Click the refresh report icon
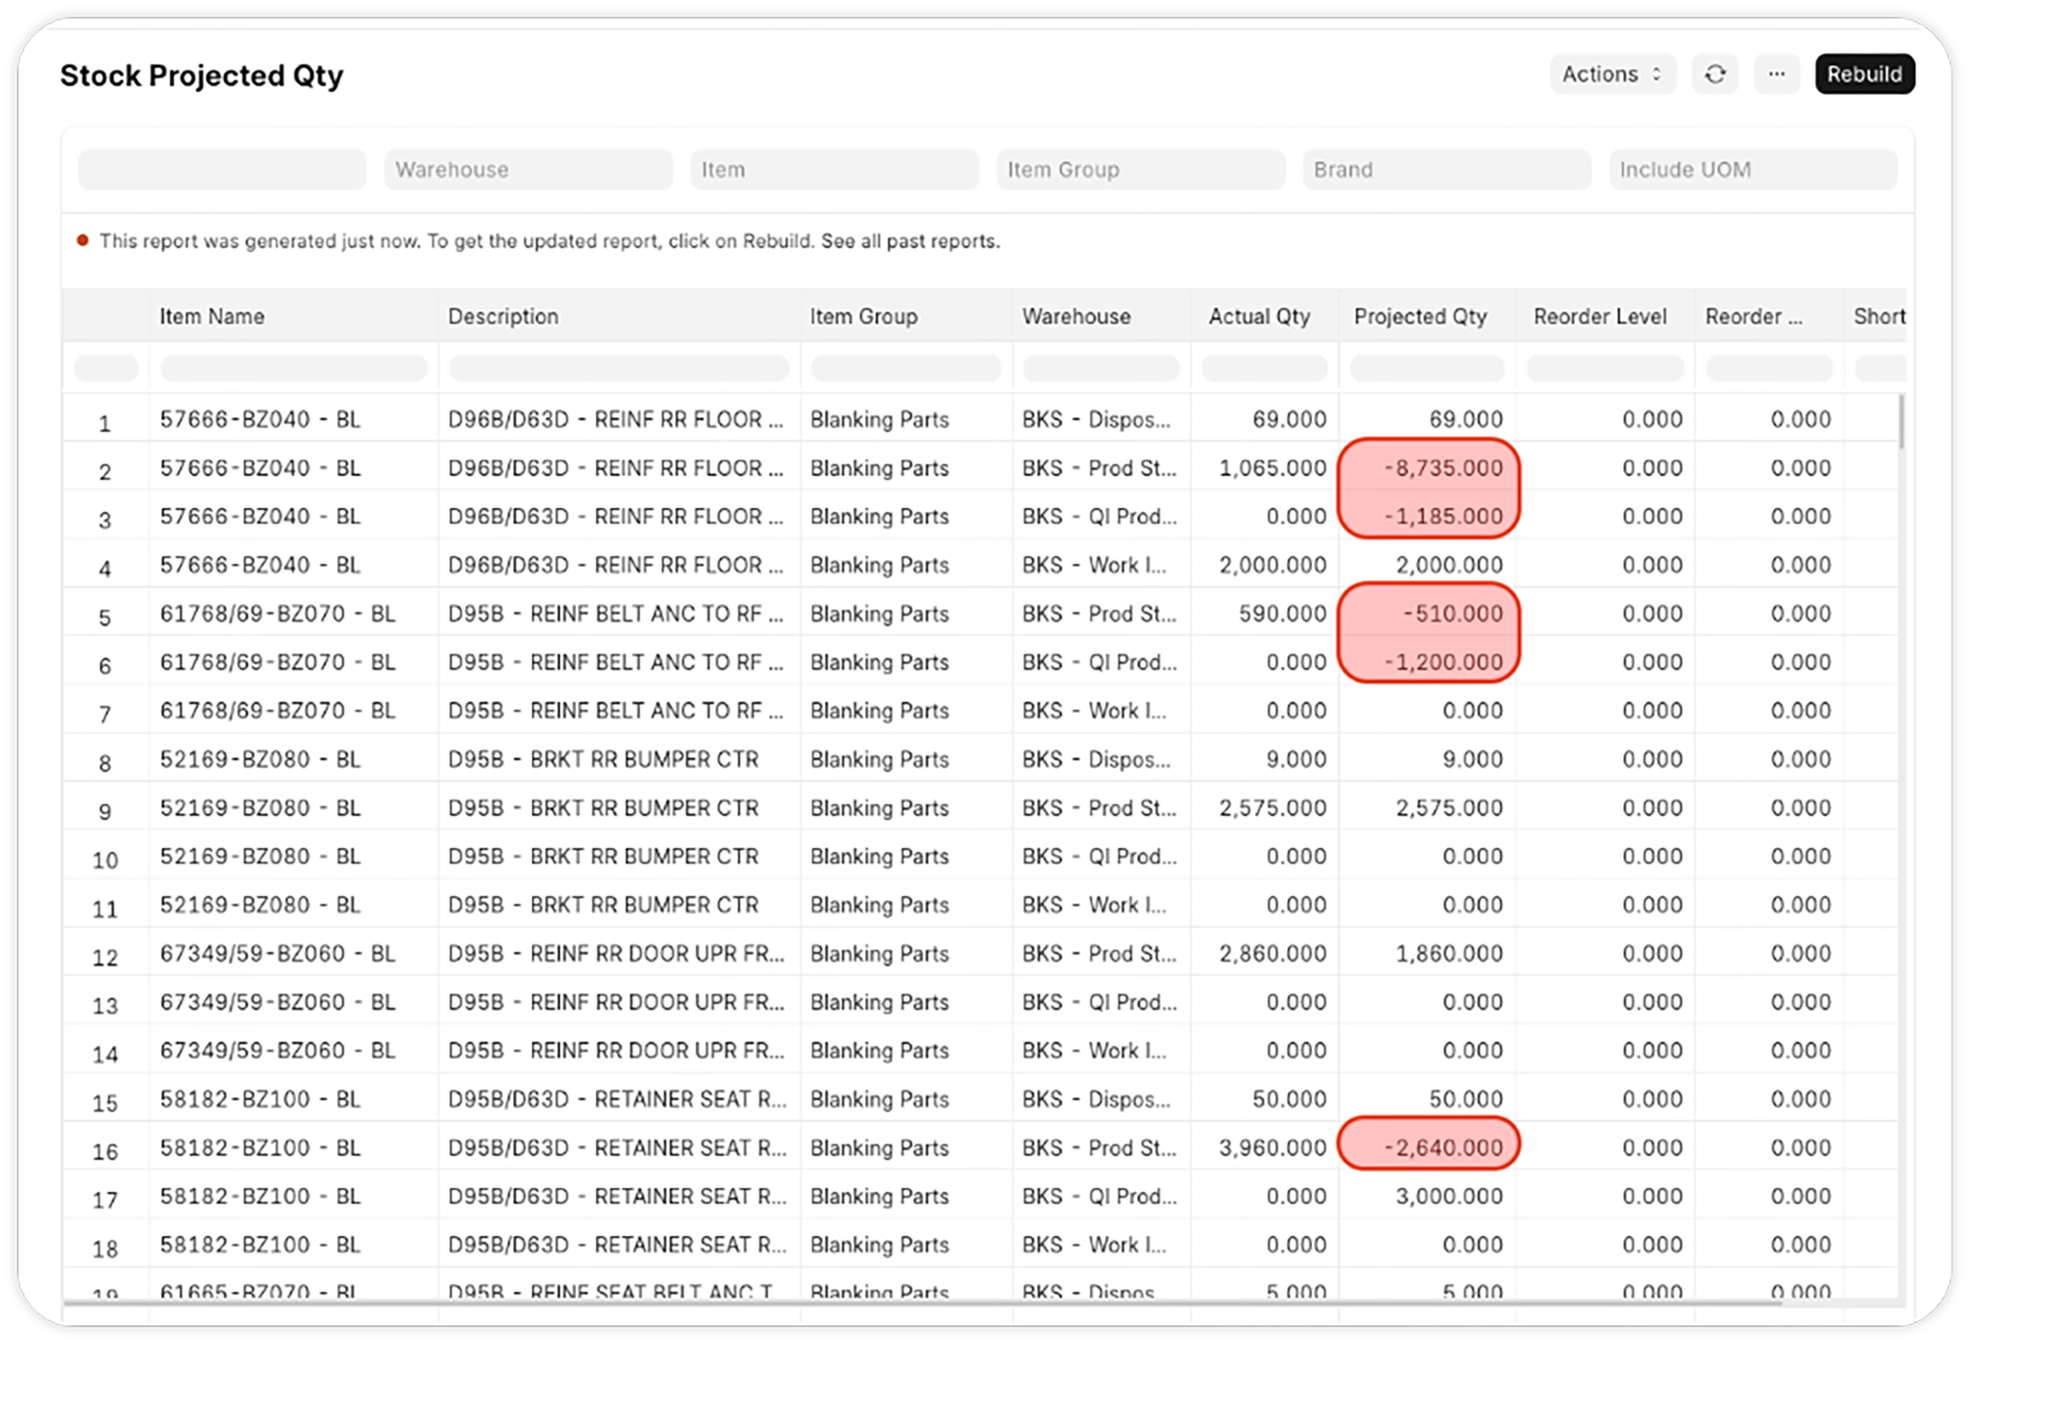The image size is (2066, 1406). pos(1715,74)
